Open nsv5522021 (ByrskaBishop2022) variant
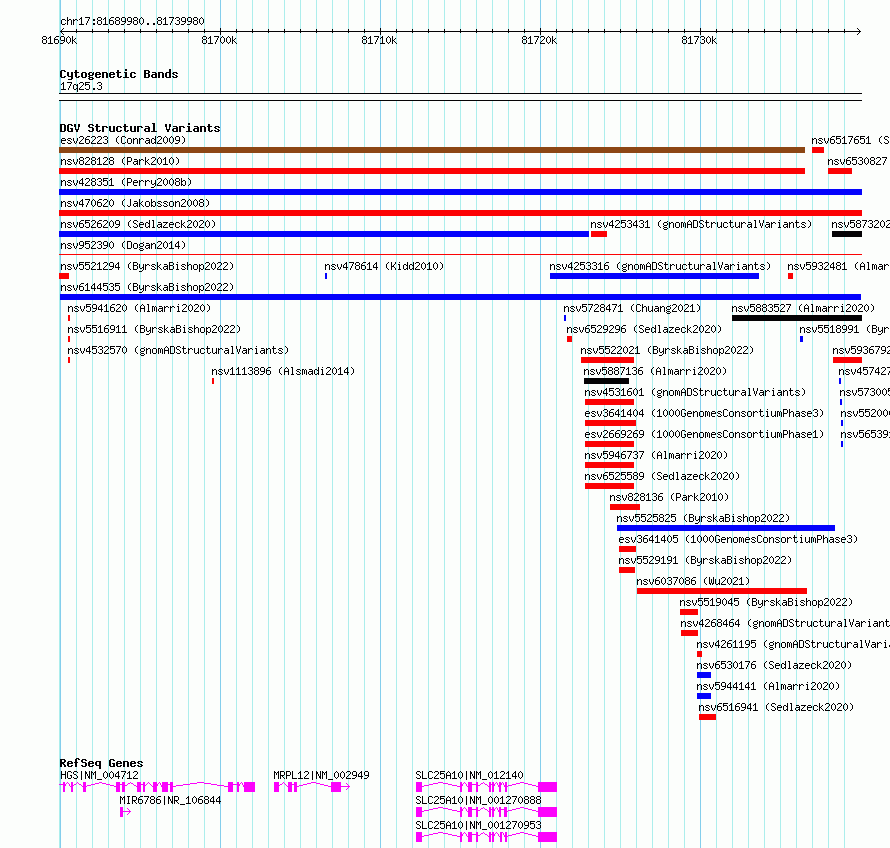Screen dimensions: 890x848 click(667, 350)
